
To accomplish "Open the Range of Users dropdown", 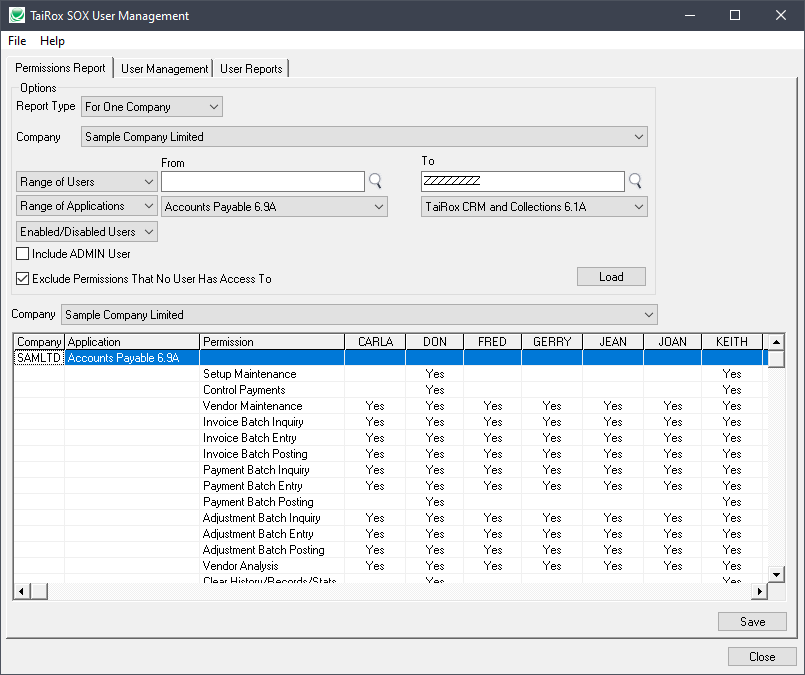I will tap(87, 182).
